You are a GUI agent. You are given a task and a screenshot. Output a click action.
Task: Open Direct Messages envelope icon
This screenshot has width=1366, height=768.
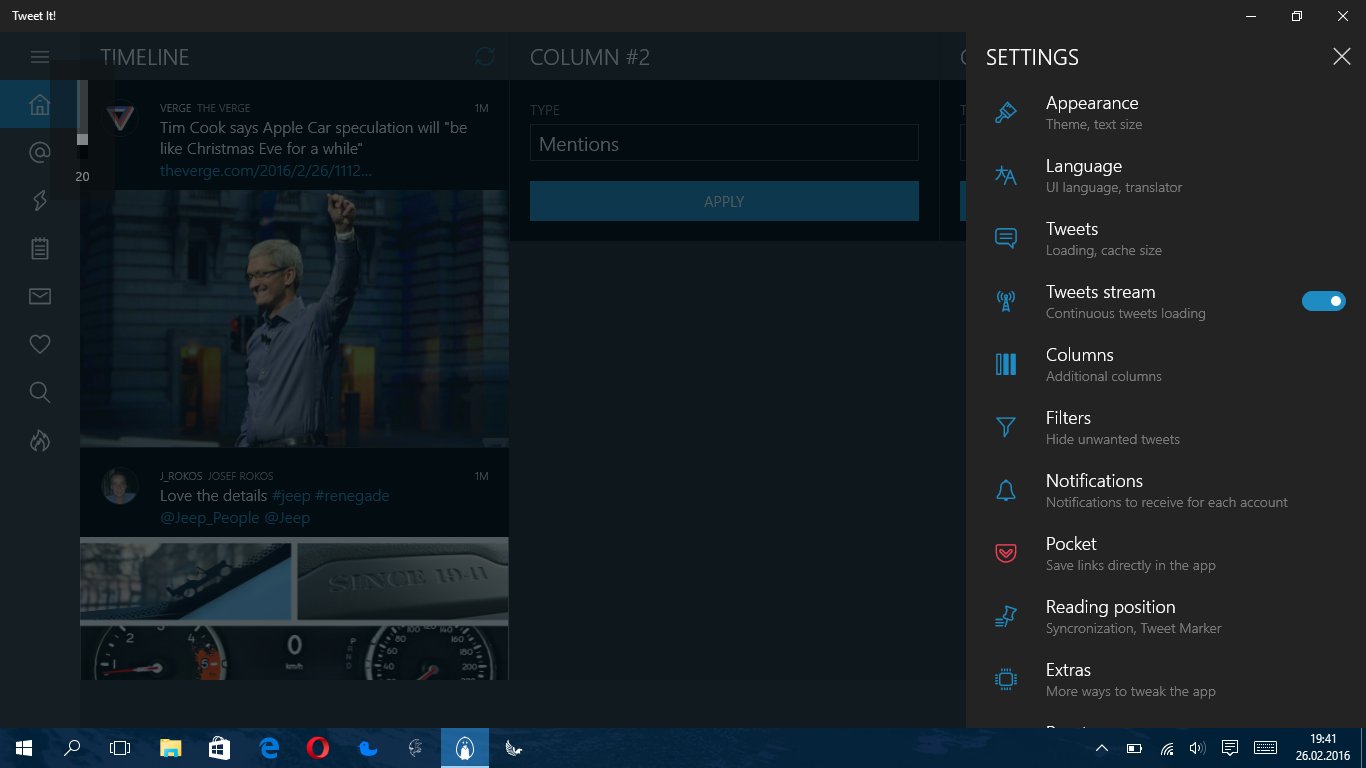click(40, 296)
